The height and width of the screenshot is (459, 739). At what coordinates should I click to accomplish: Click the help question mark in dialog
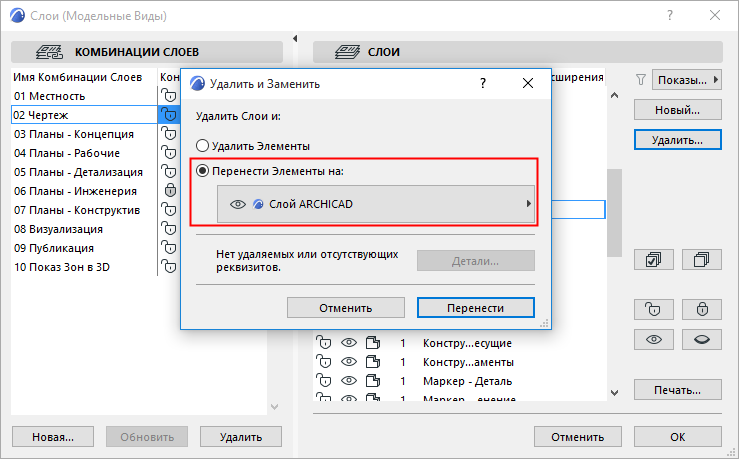pyautogui.click(x=484, y=84)
